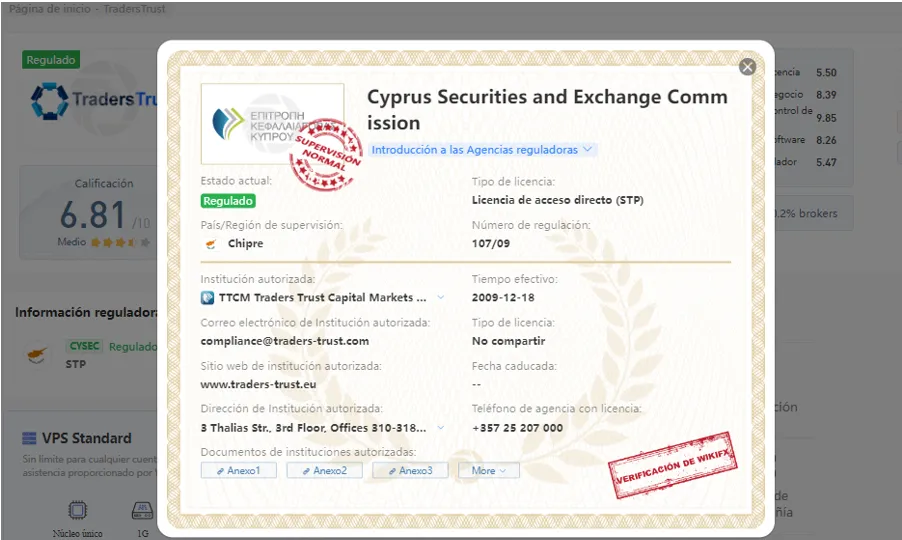Click the star rating under Calificación
This screenshot has width=902, height=540.
click(121, 242)
